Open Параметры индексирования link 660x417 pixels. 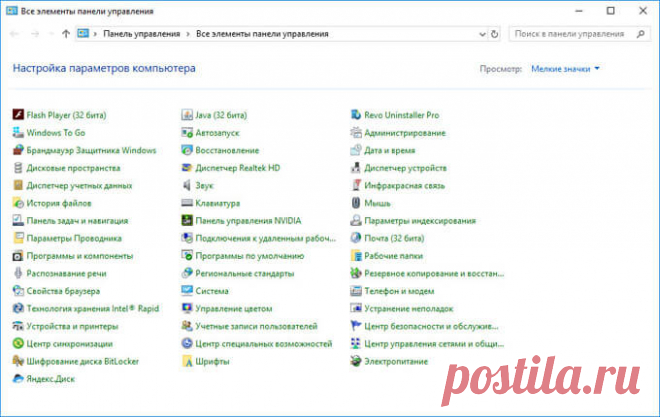[x=420, y=220]
